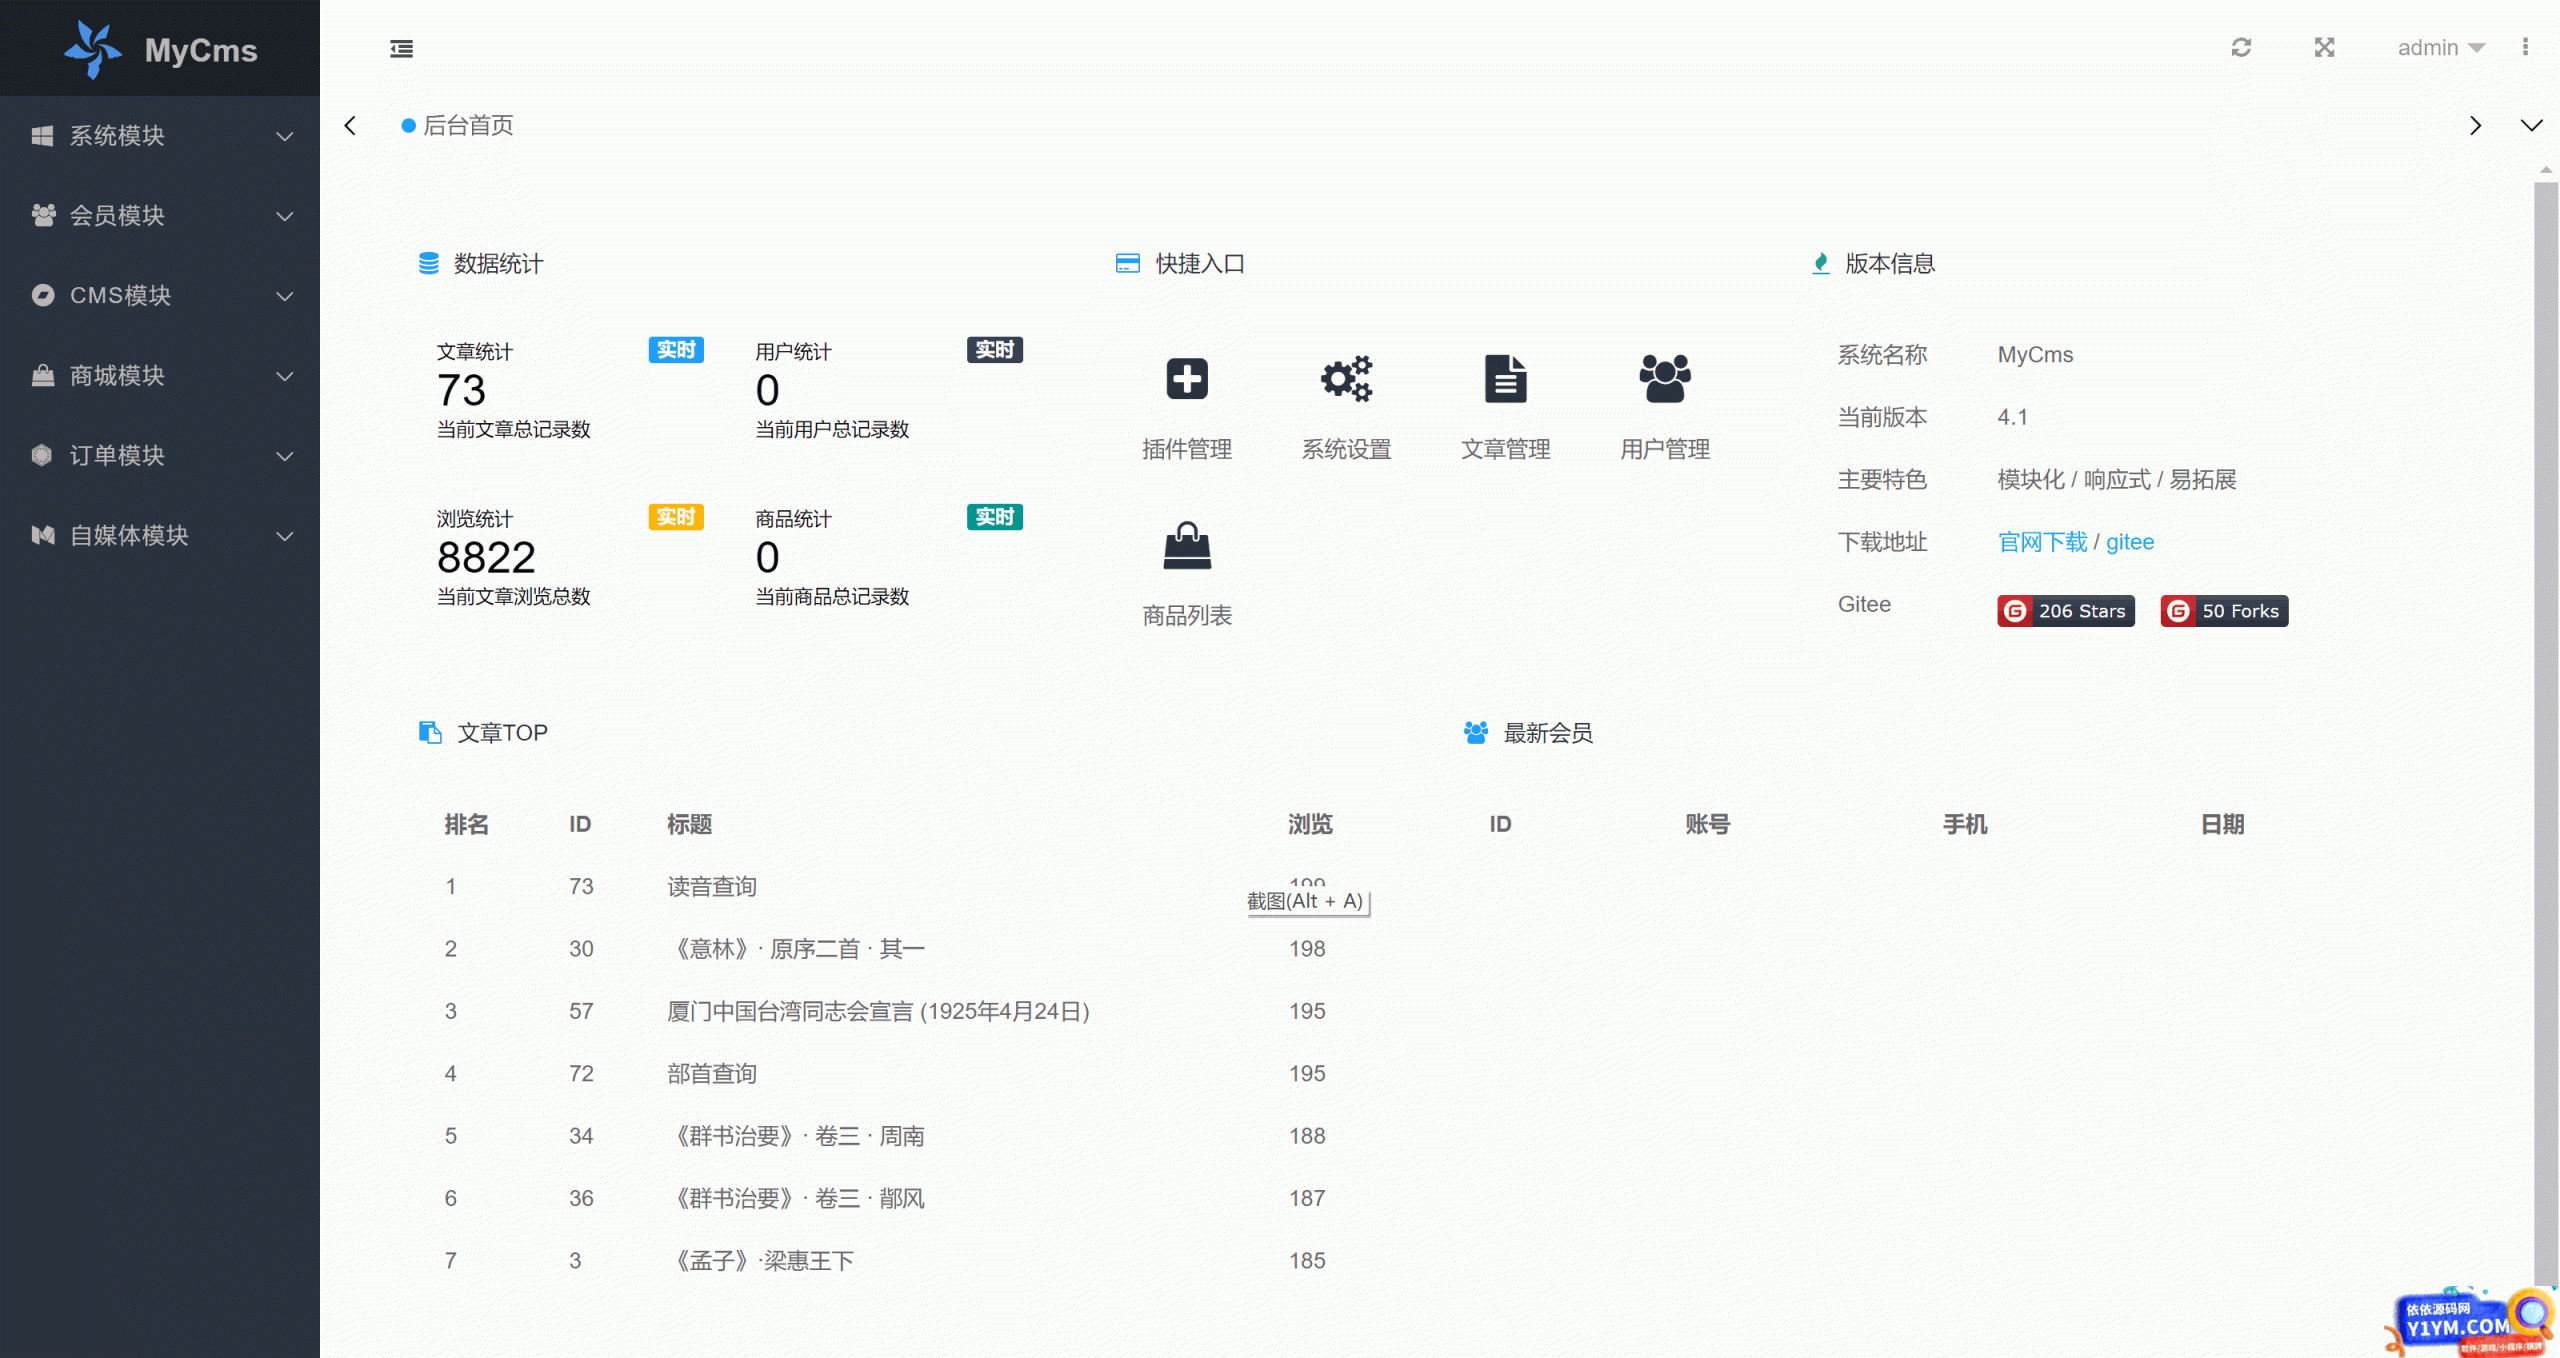The height and width of the screenshot is (1358, 2560).
Task: Open 用户管理 users shortcut icon
Action: click(1665, 379)
